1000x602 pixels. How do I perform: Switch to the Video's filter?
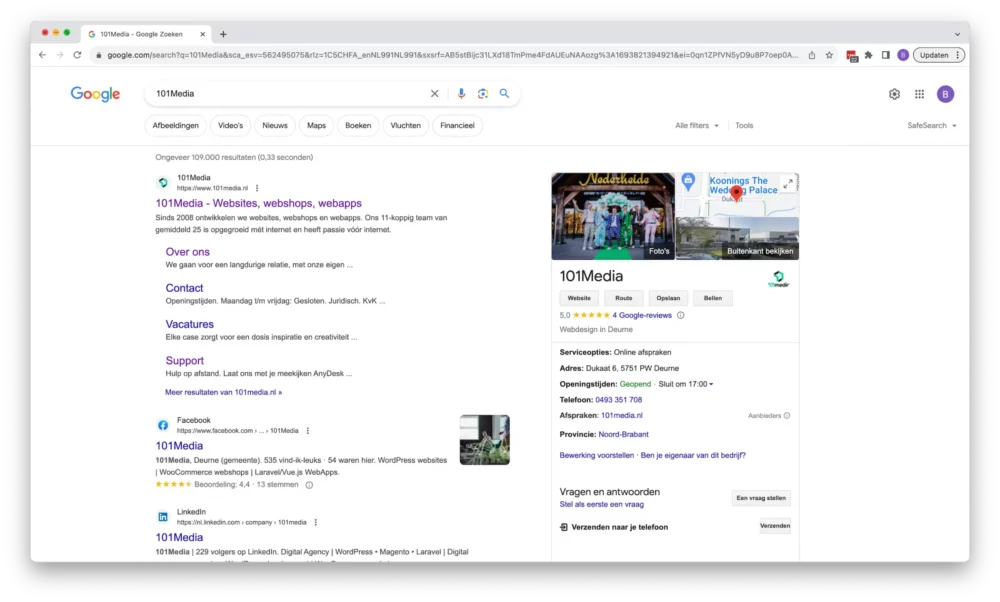point(230,126)
